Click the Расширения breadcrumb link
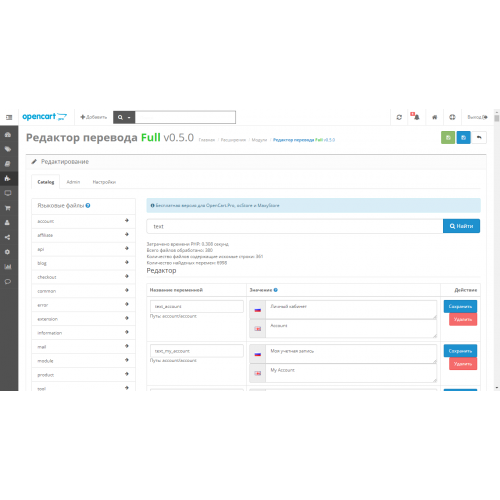This screenshot has height=500, width=500. (x=233, y=140)
